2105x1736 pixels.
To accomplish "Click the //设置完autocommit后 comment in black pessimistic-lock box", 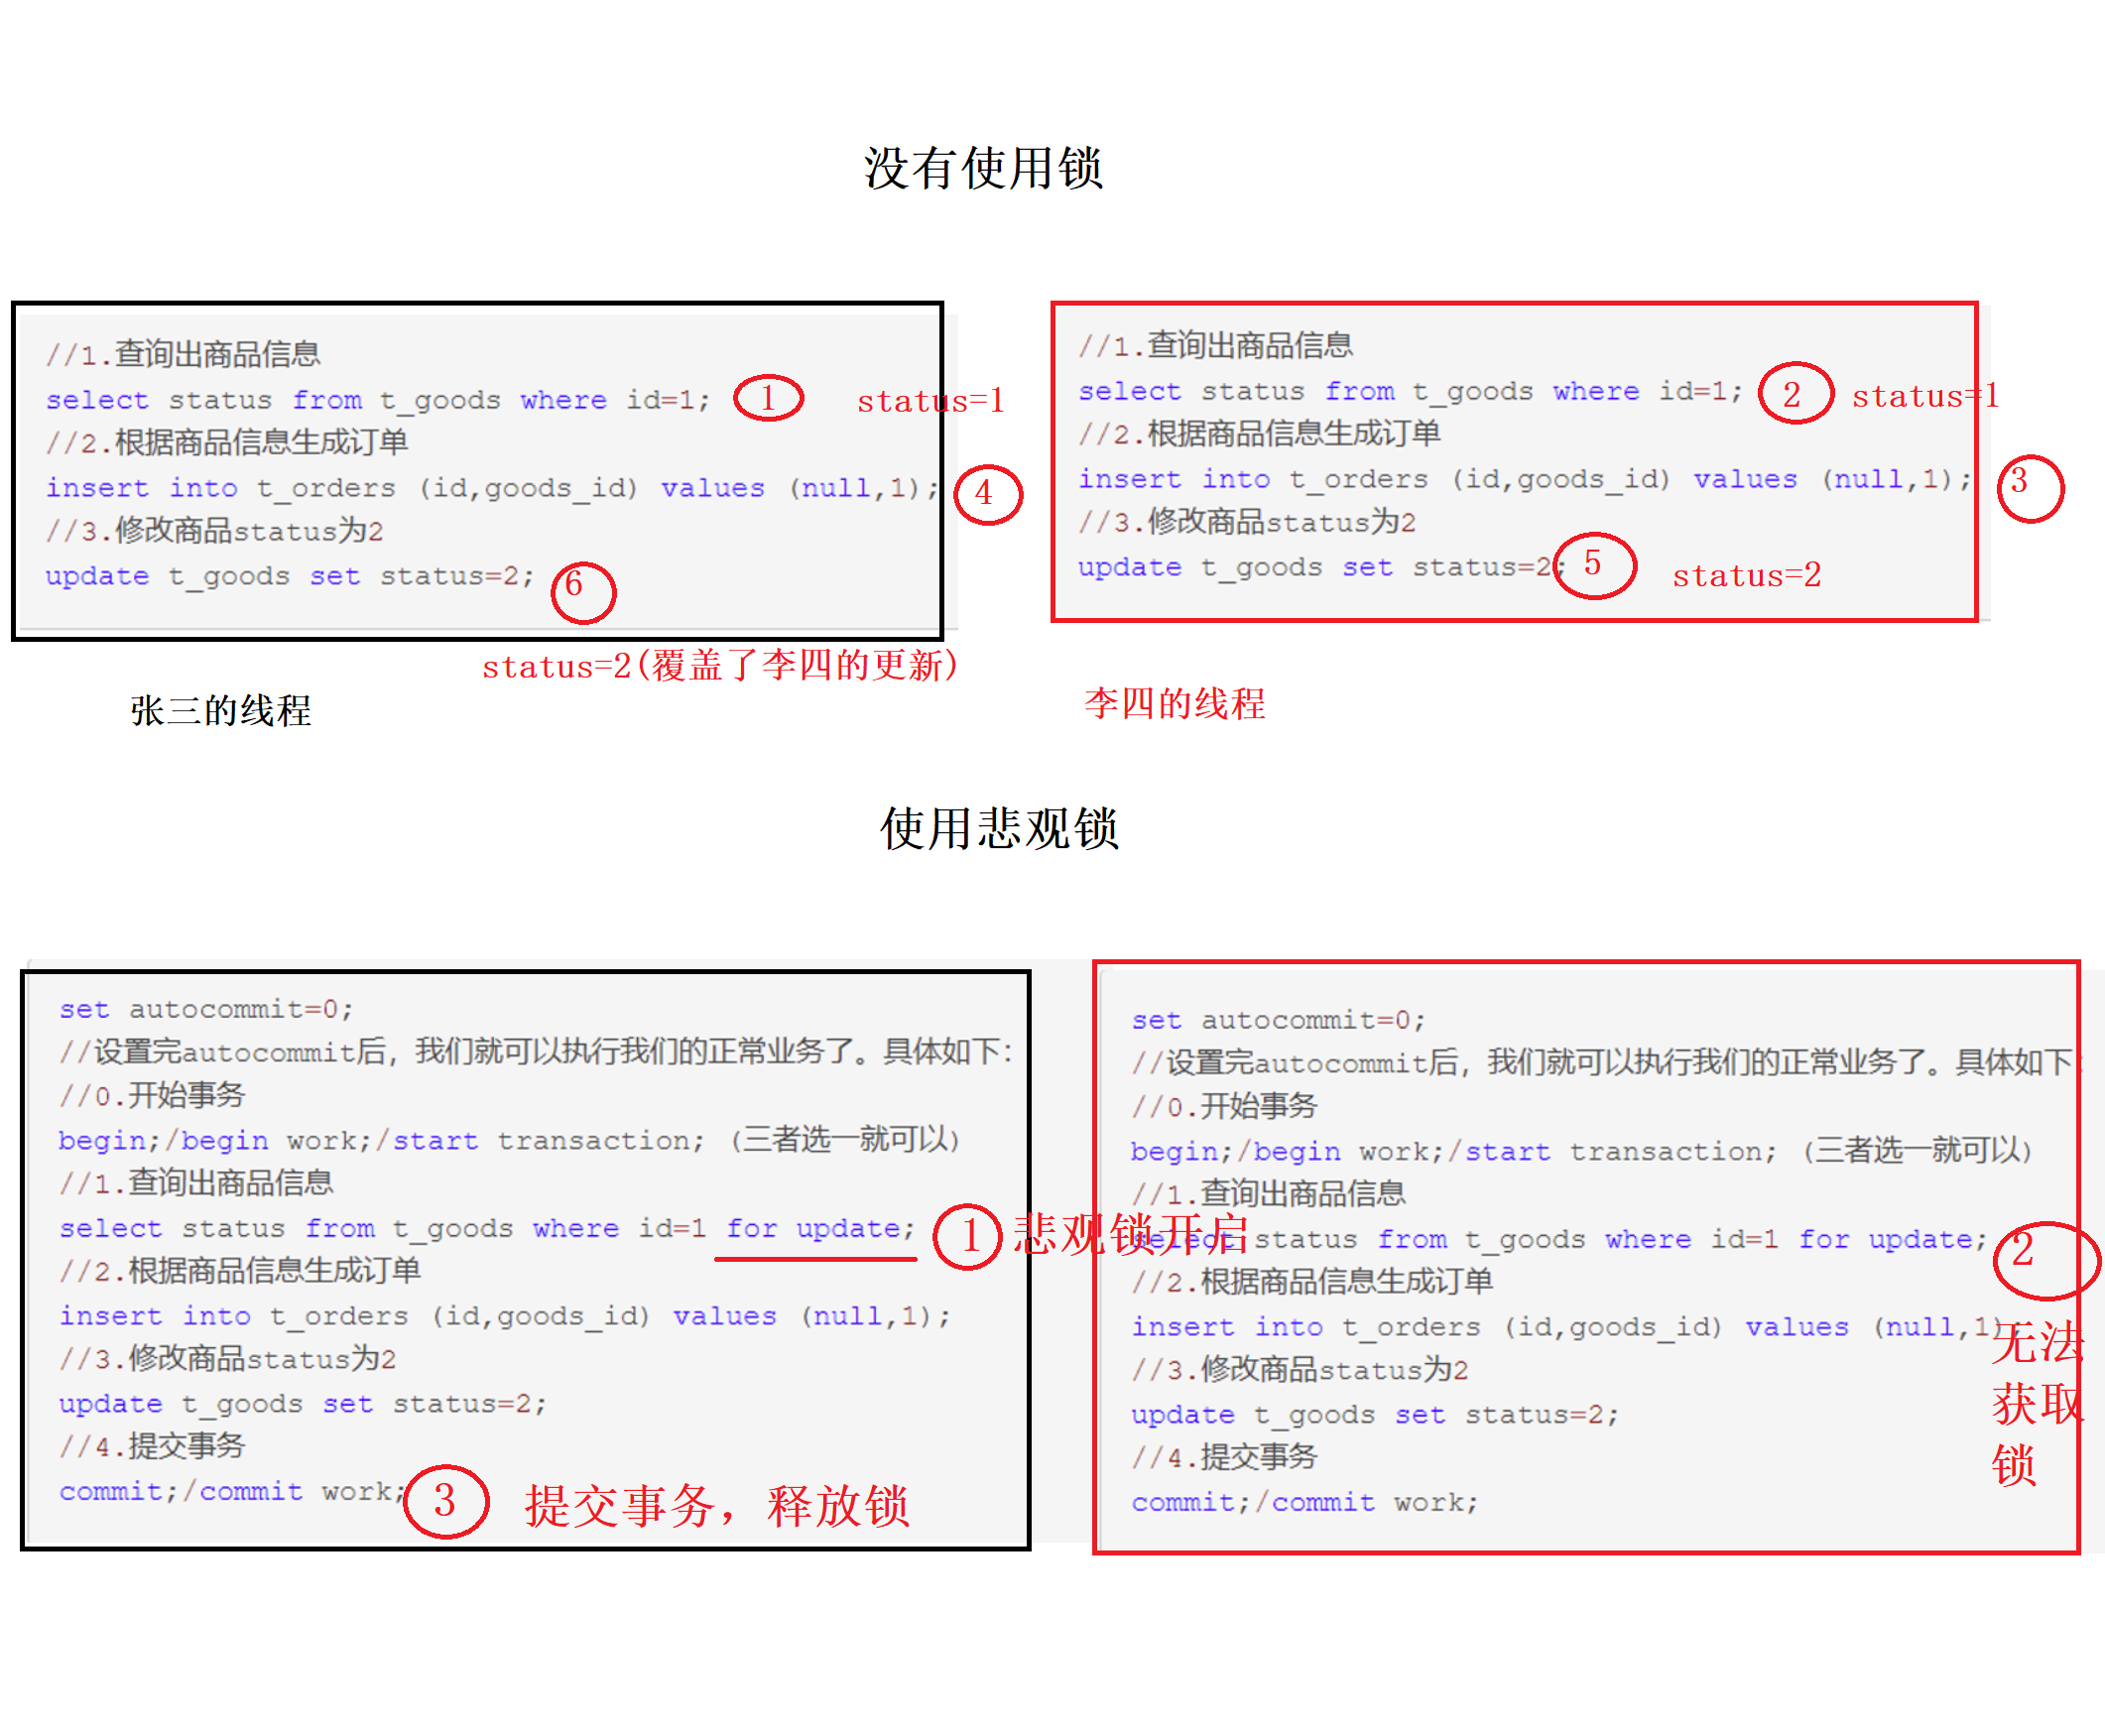I will point(536,1051).
